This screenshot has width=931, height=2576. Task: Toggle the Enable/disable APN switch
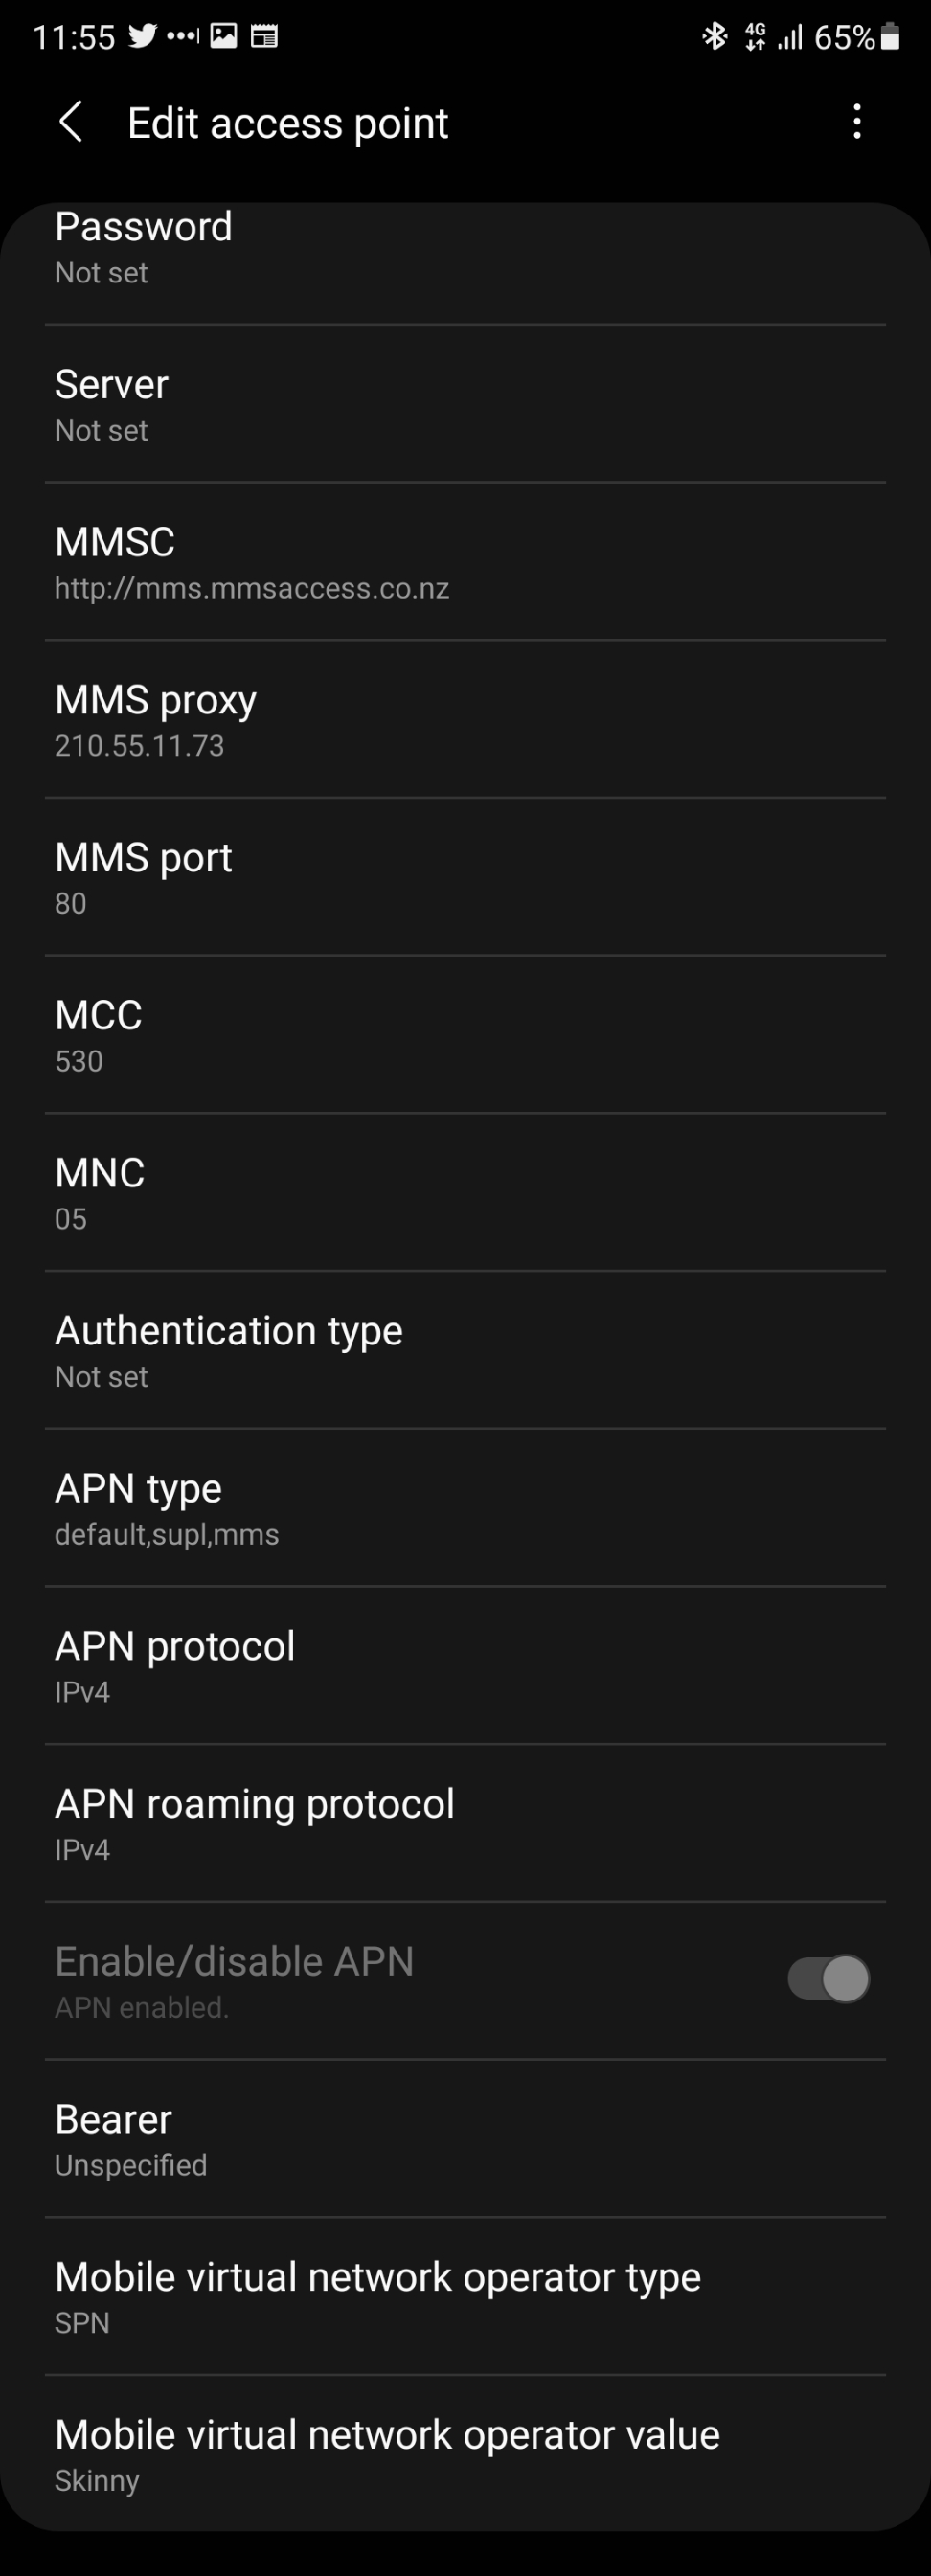tap(828, 1978)
